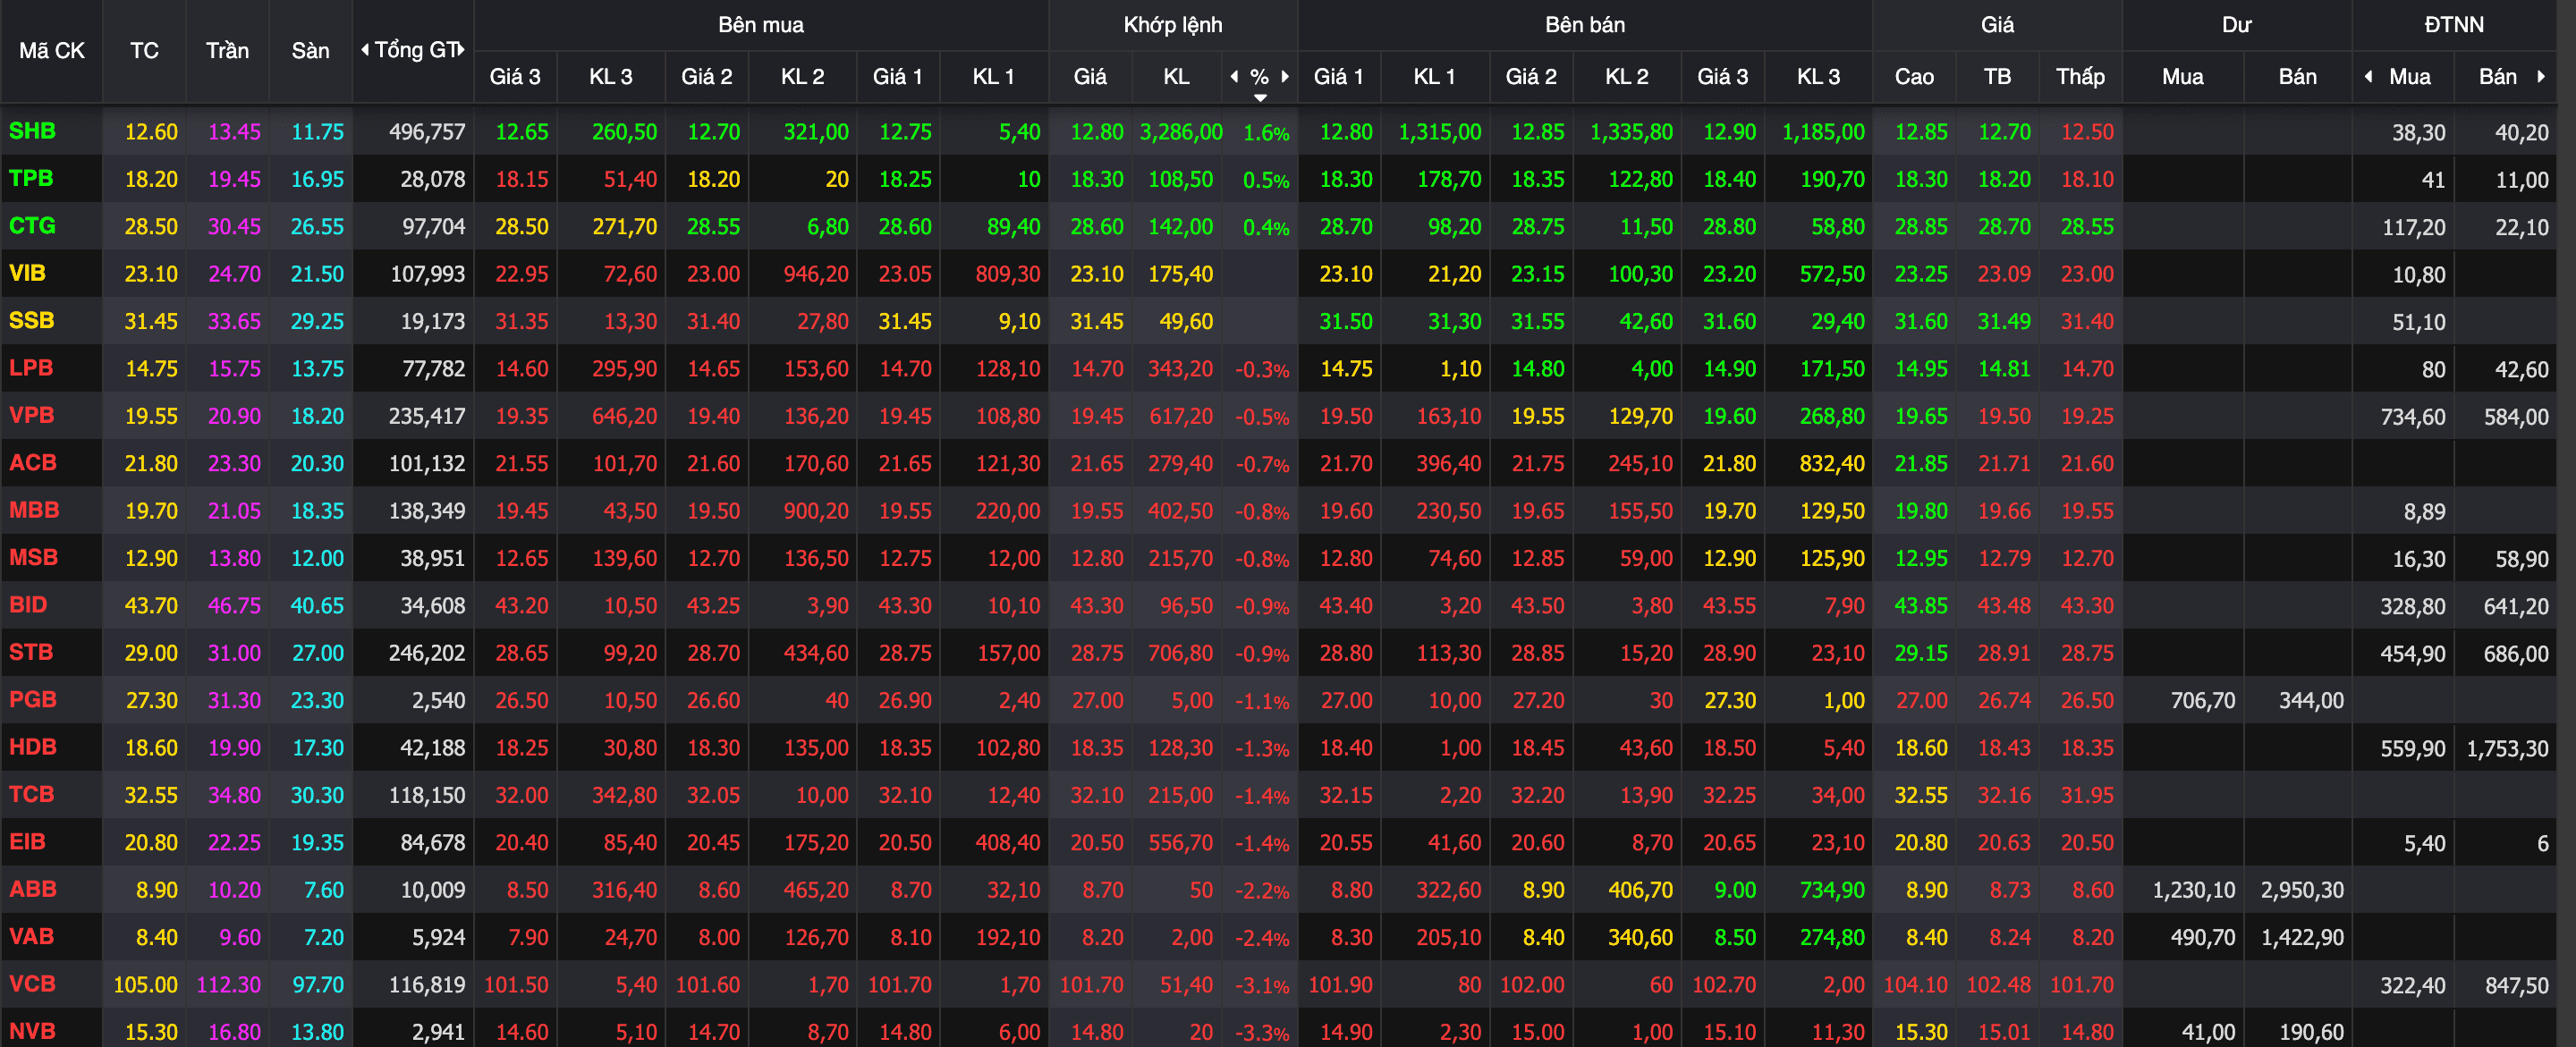The image size is (2576, 1047).
Task: Click ABB surplus sell 2,950,30
Action: (x=2302, y=890)
